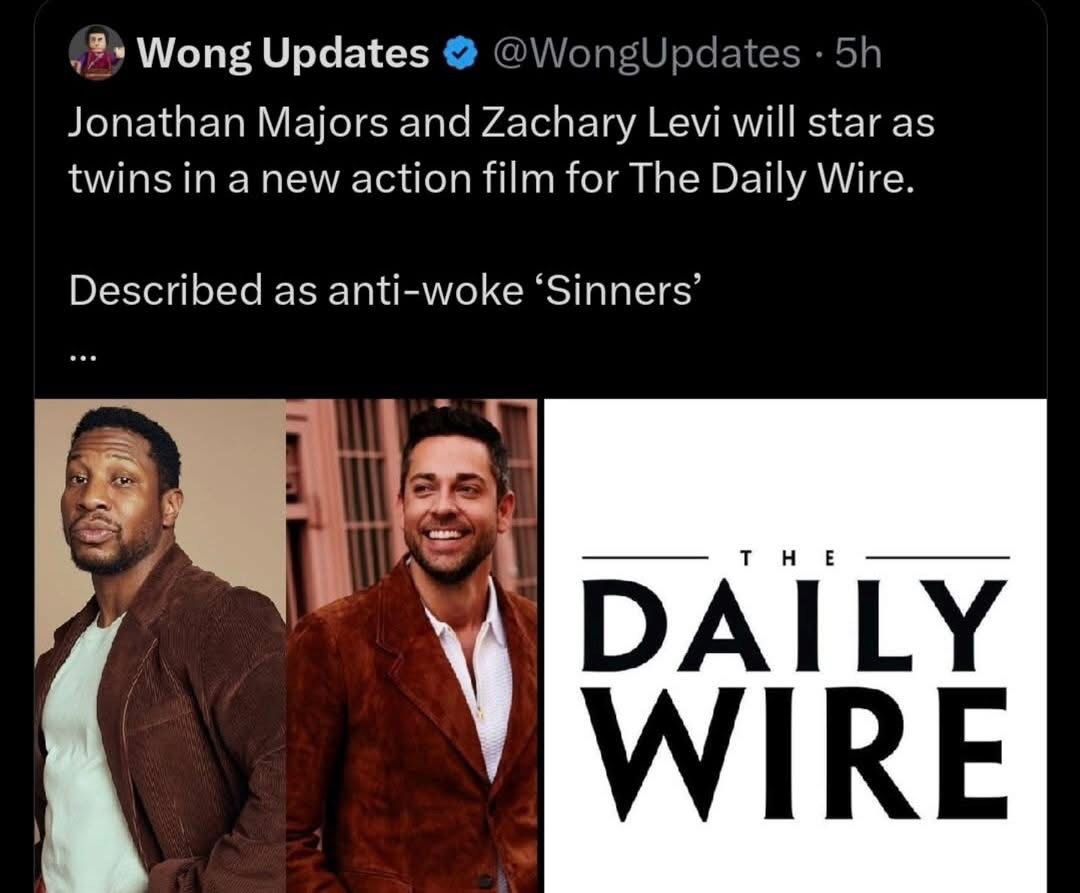Open The Daily Wire logo image
This screenshot has height=893, width=1080.
(x=796, y=646)
